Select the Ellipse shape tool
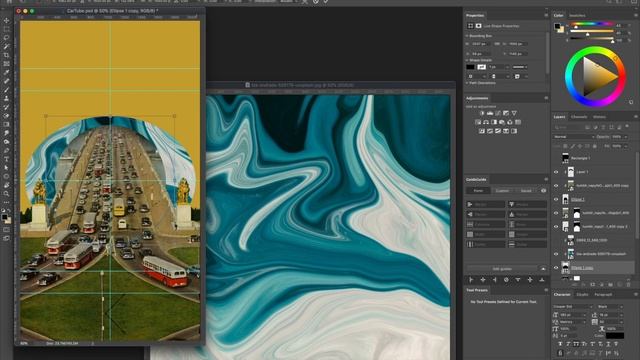Screen dimensions: 640x360 coord(6,176)
